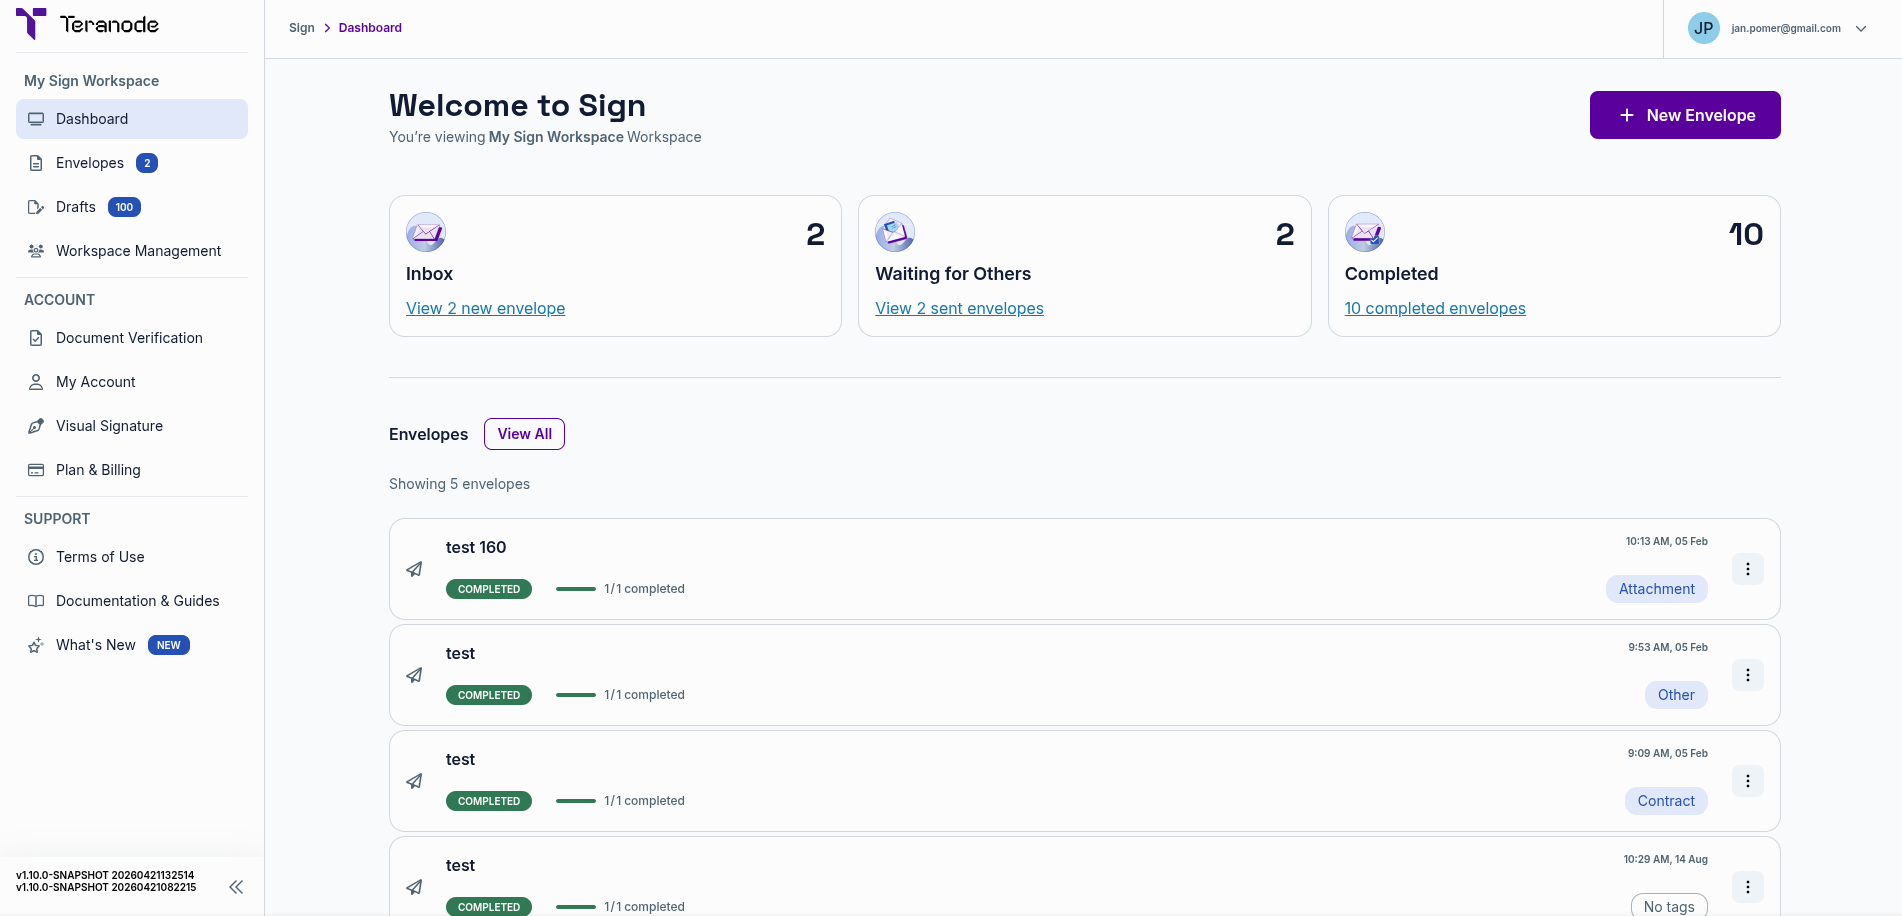Click the Teranode logo icon
The height and width of the screenshot is (916, 1902).
[31, 24]
